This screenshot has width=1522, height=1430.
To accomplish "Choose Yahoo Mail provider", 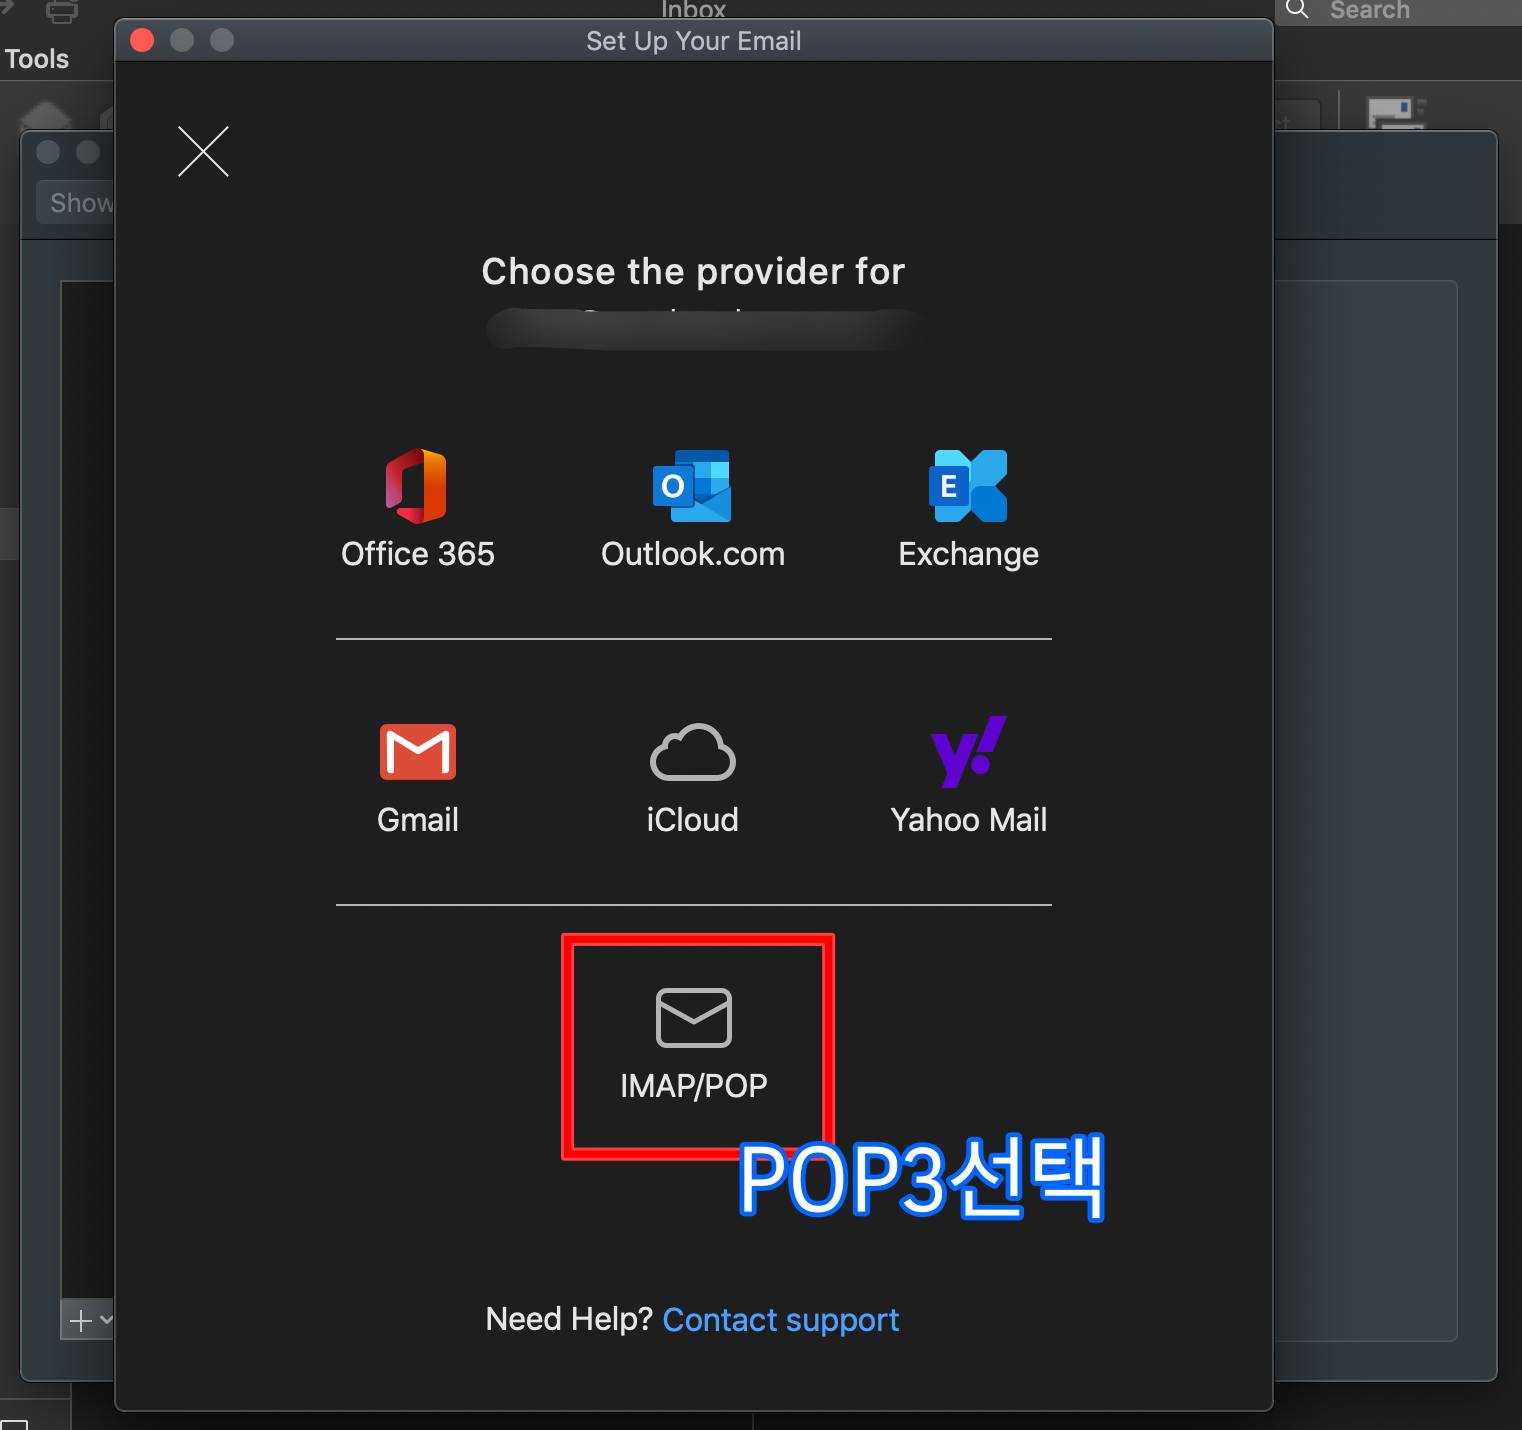I will (x=968, y=776).
